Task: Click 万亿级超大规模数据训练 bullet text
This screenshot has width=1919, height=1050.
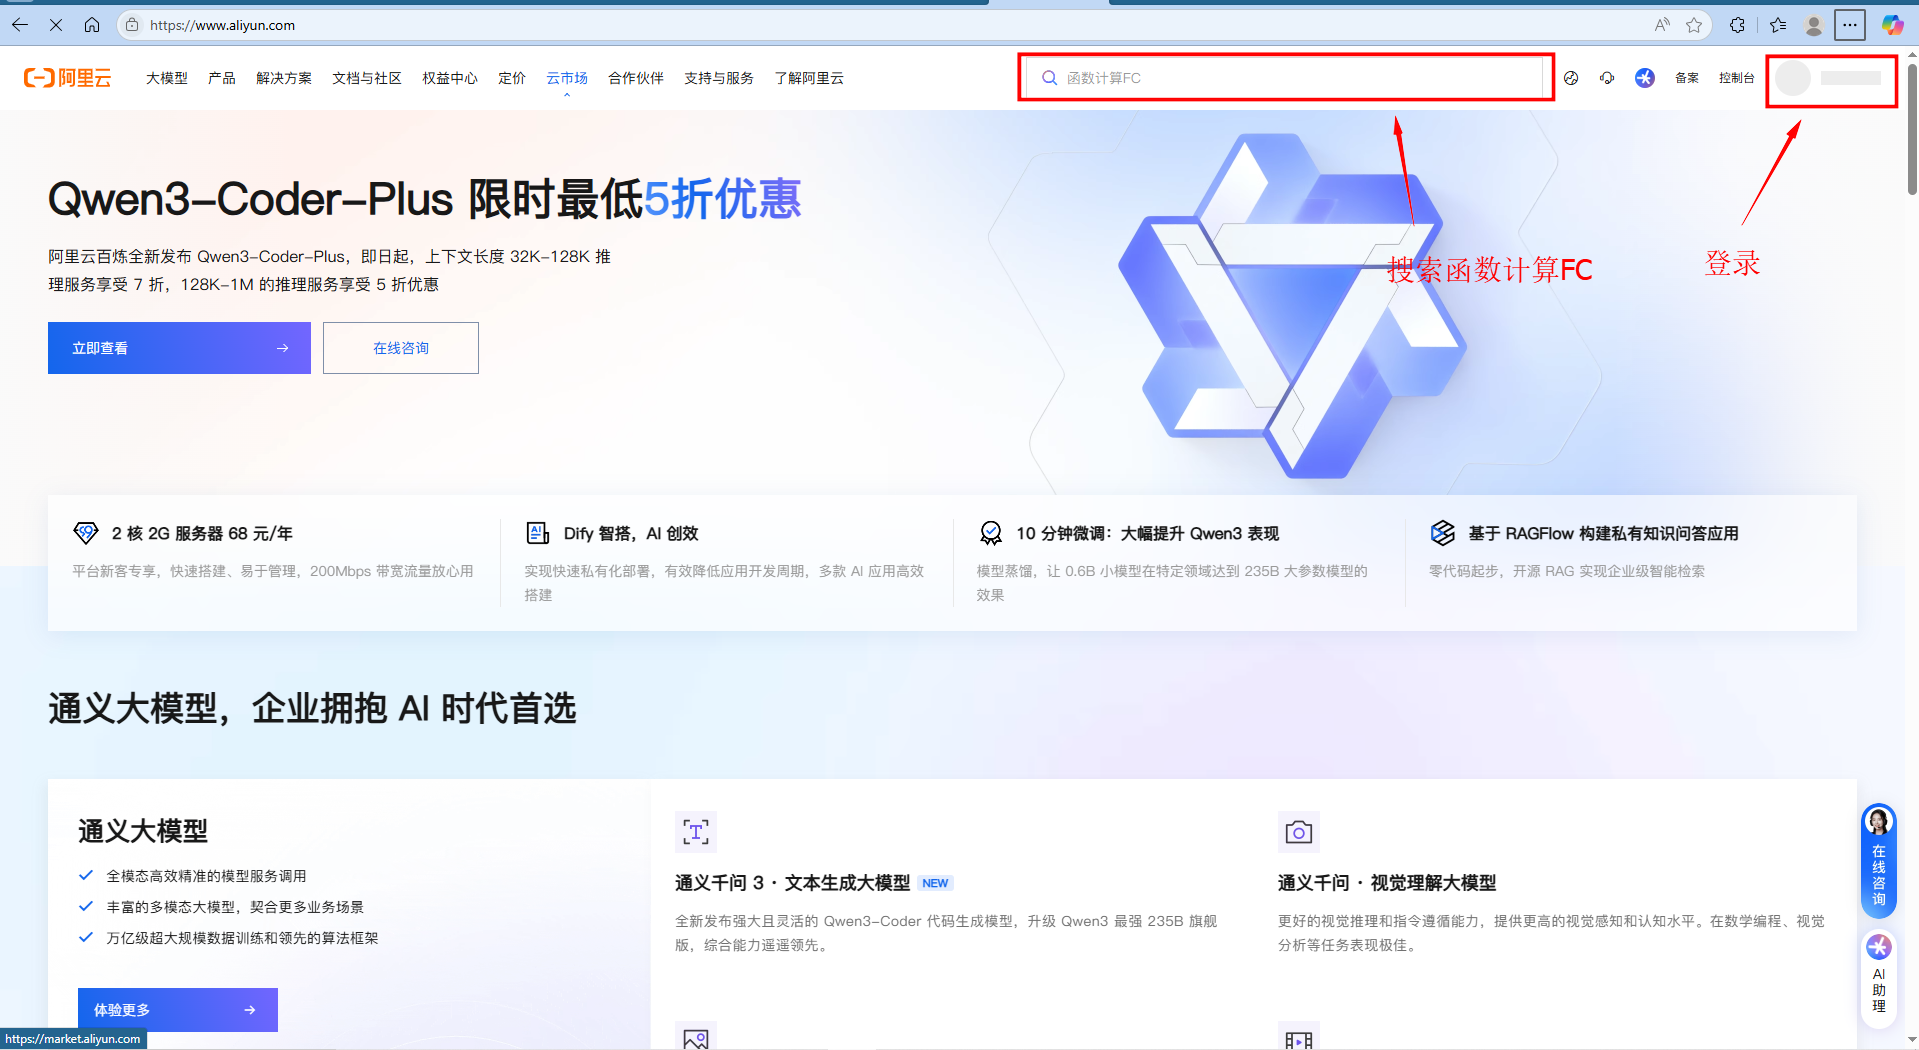Action: coord(242,938)
